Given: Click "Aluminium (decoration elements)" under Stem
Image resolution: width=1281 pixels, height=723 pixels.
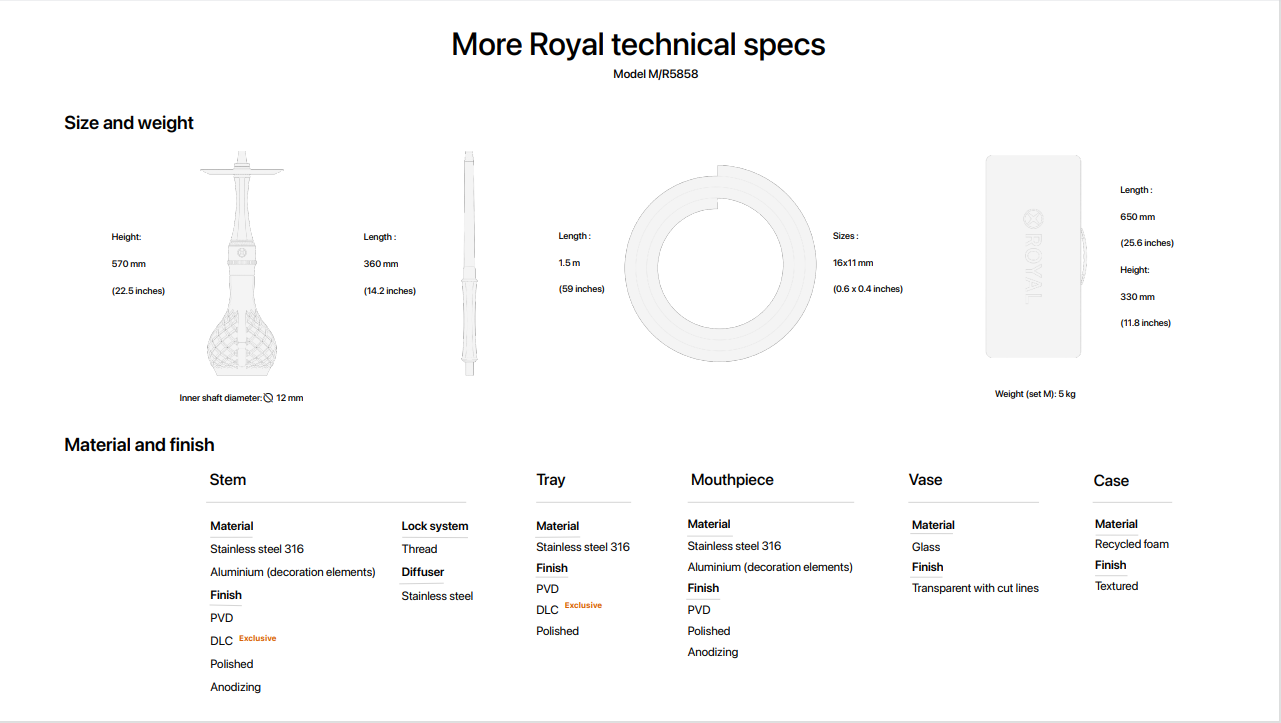Looking at the screenshot, I should [293, 572].
